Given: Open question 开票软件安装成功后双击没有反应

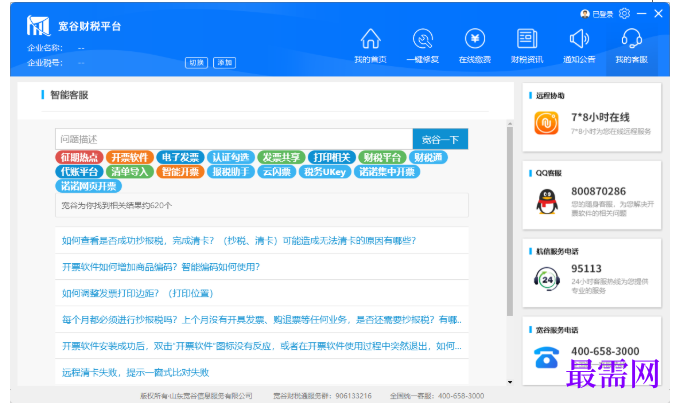Looking at the screenshot, I should tap(262, 346).
